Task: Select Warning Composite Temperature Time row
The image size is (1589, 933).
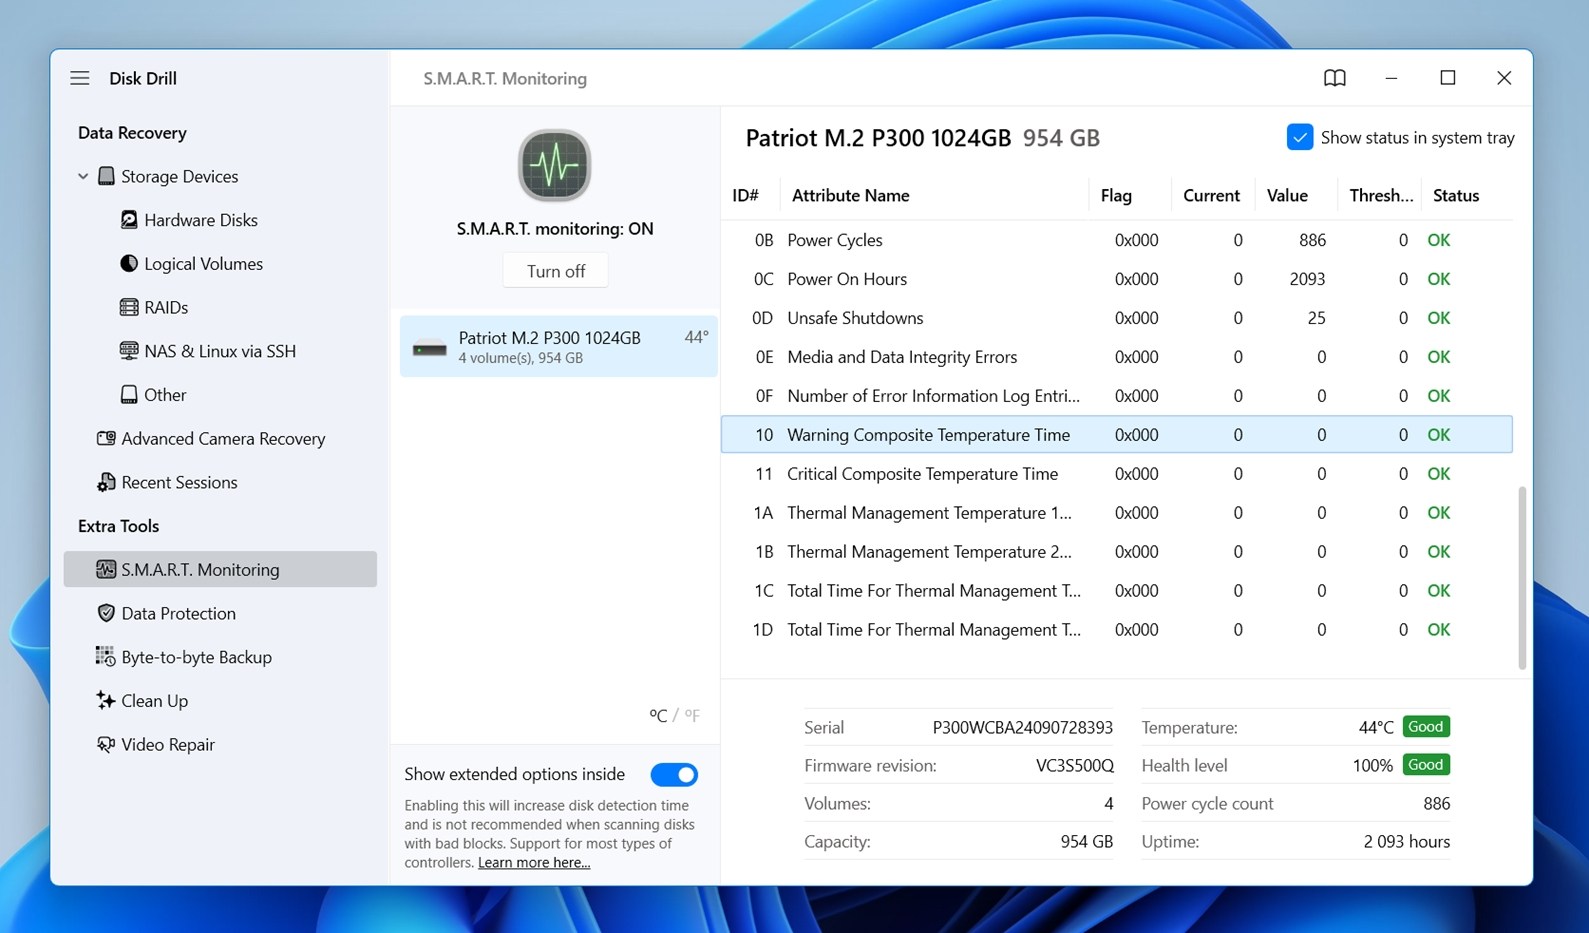Action: pyautogui.click(x=1117, y=435)
